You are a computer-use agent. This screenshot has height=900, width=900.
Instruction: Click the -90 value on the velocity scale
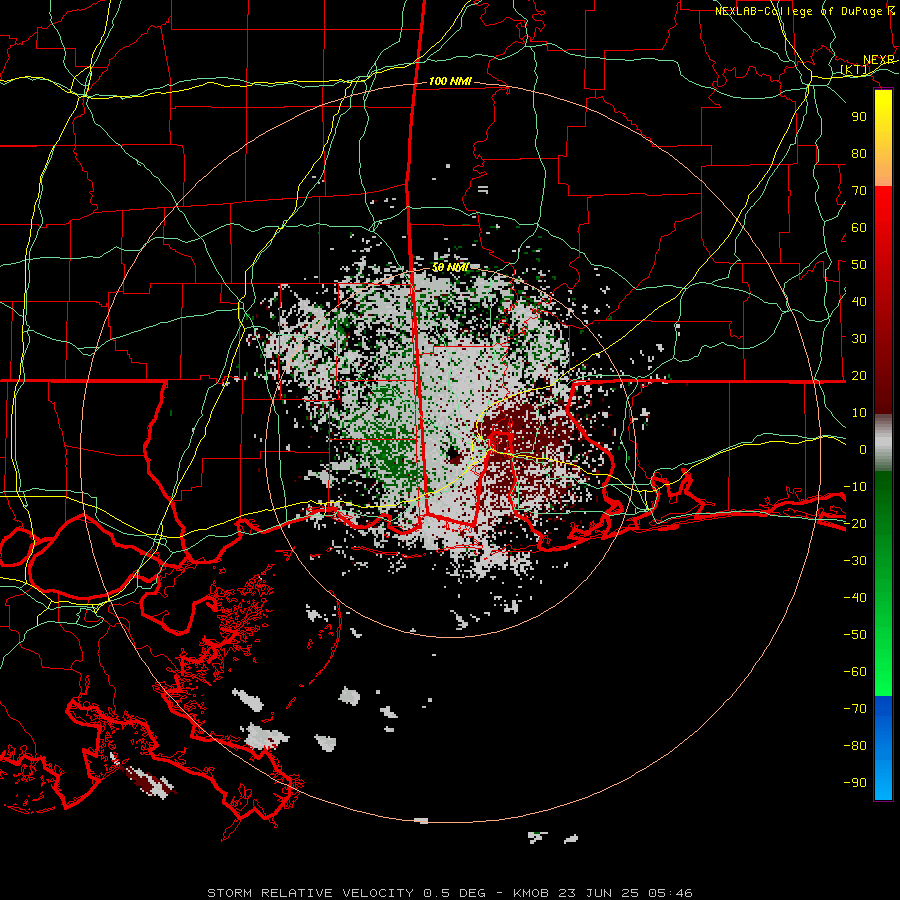coord(855,783)
